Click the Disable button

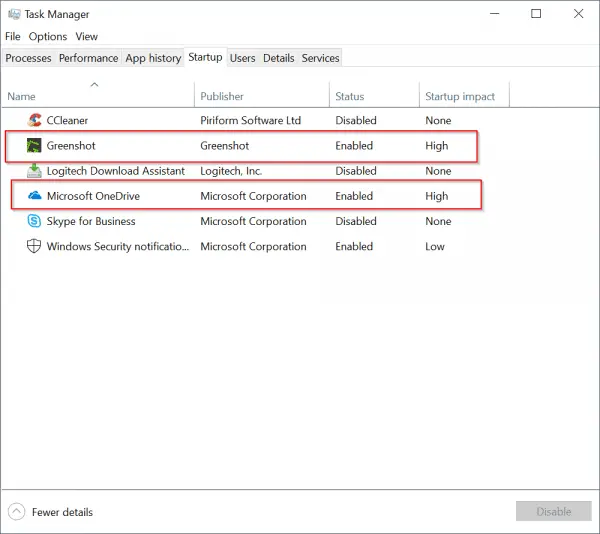pos(553,511)
